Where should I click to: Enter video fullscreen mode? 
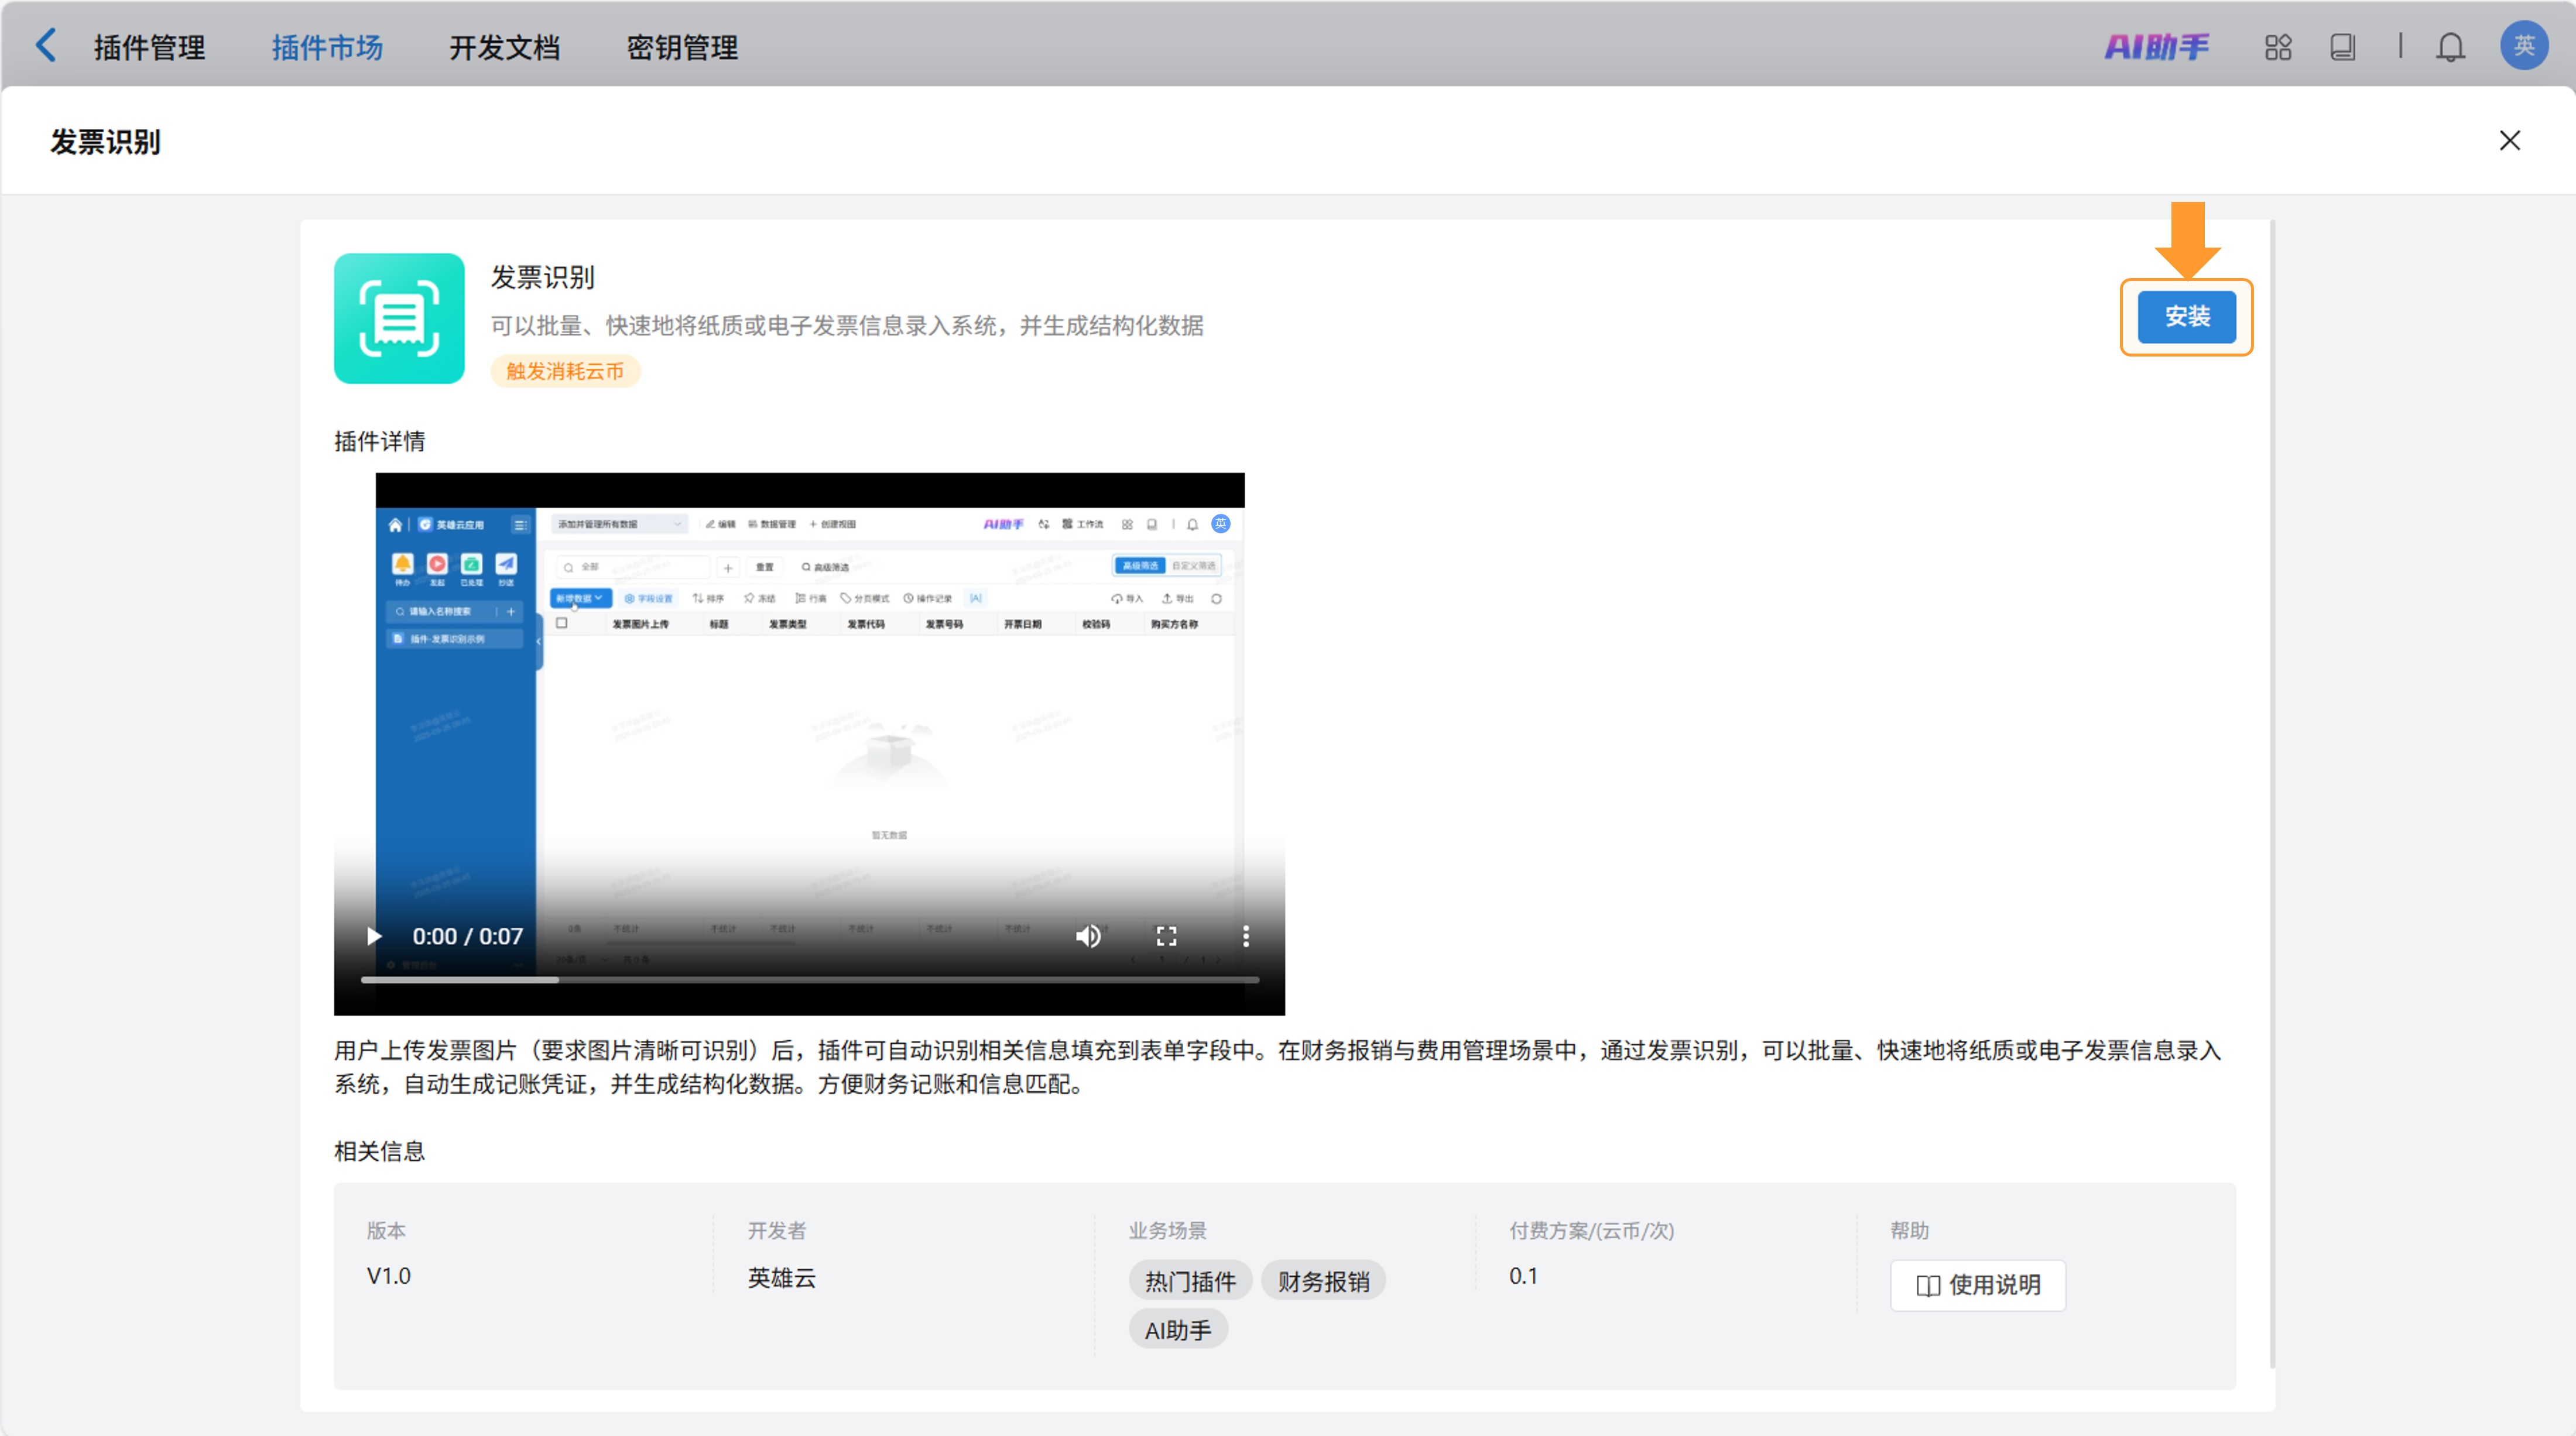(1166, 936)
